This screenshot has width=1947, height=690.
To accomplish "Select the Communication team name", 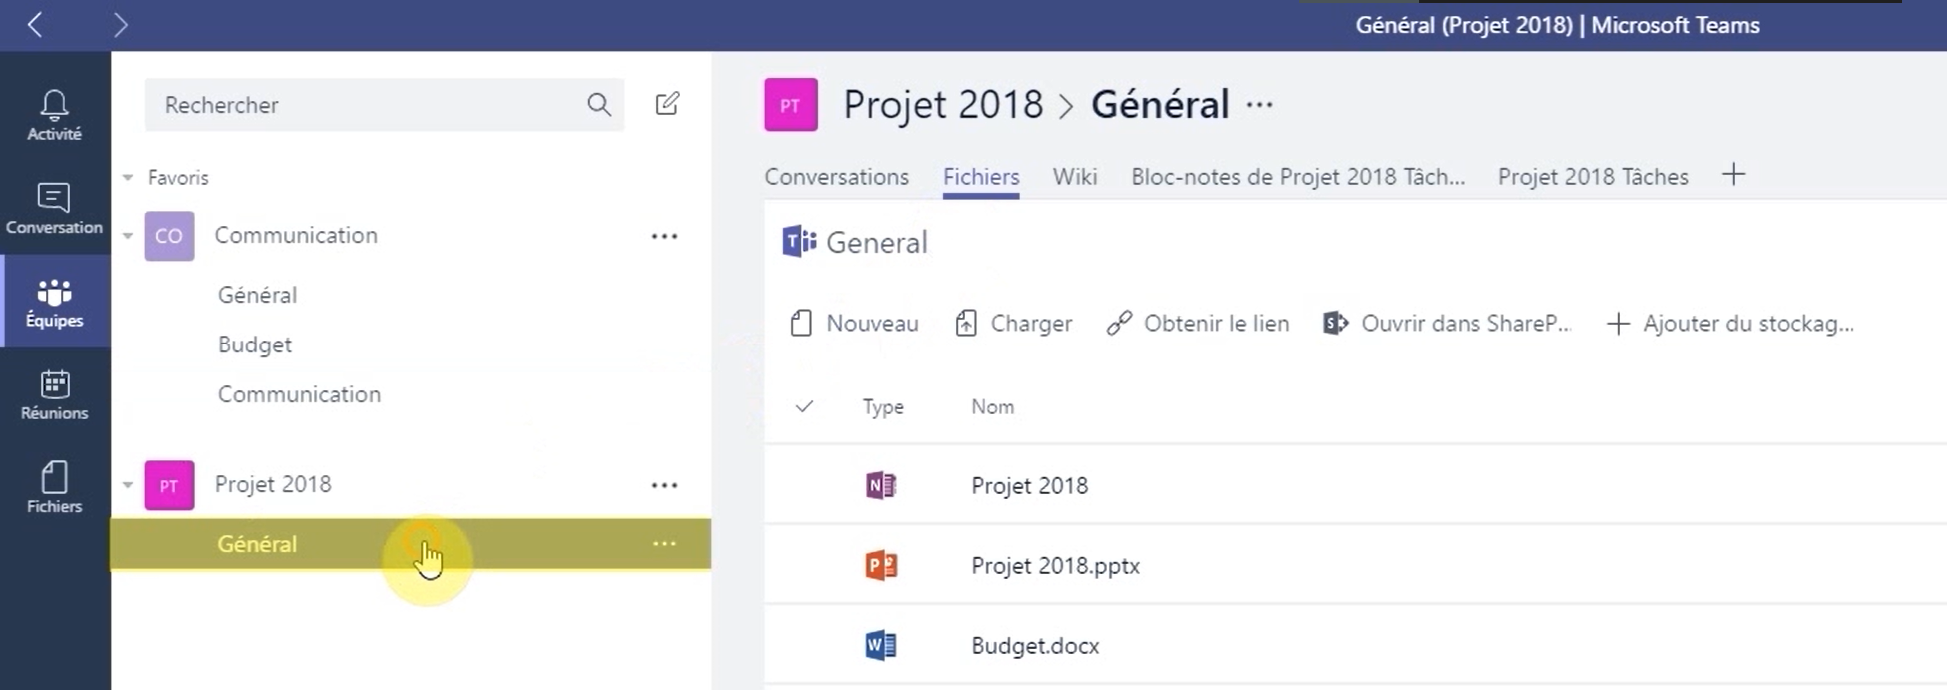I will click(296, 235).
